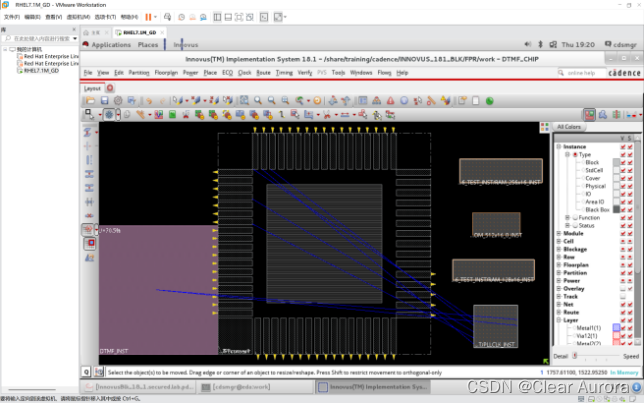Click the Zoom Out magnifier icon
The image size is (644, 403).
(x=271, y=101)
